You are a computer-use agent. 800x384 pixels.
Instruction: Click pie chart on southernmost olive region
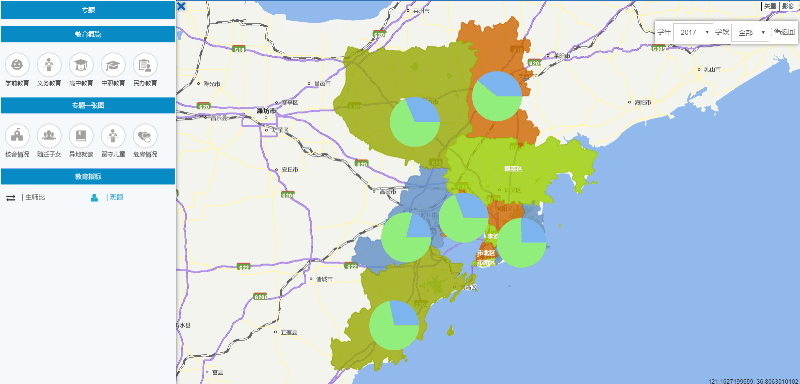coord(394,325)
